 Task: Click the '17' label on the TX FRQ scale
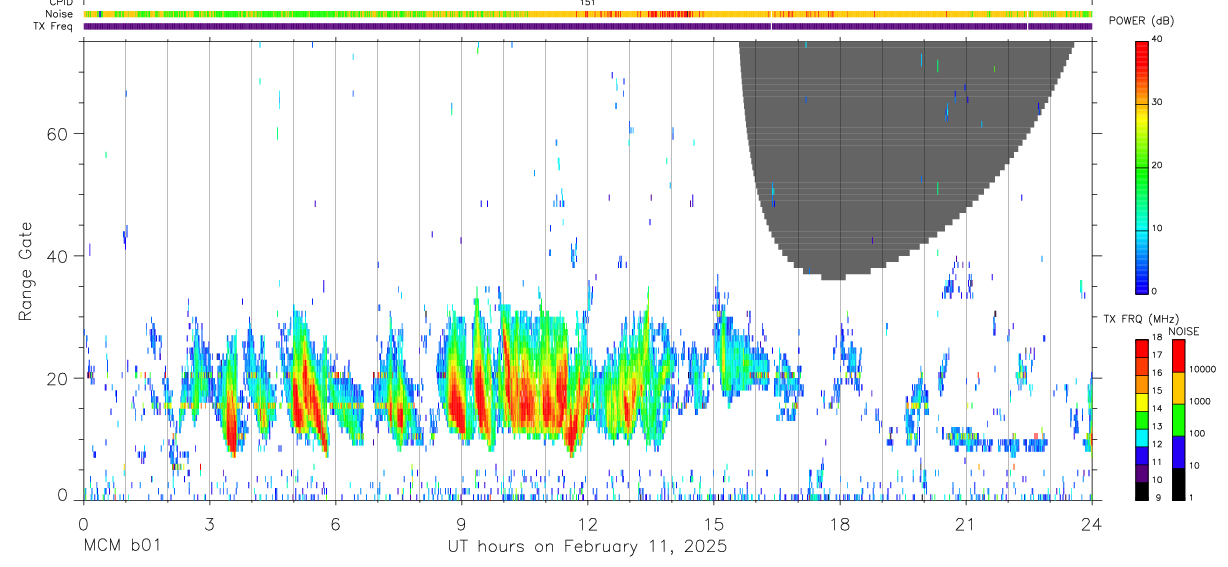coord(1158,355)
